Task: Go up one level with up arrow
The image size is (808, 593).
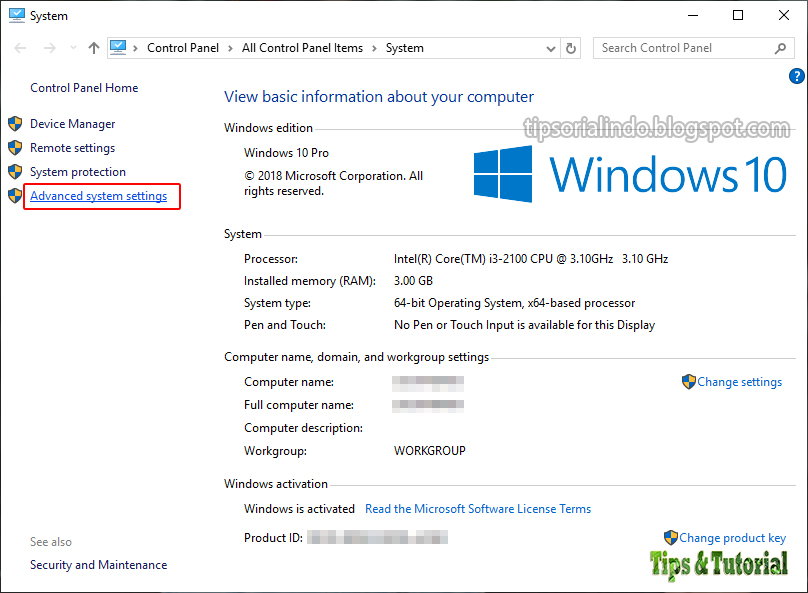Action: 93,48
